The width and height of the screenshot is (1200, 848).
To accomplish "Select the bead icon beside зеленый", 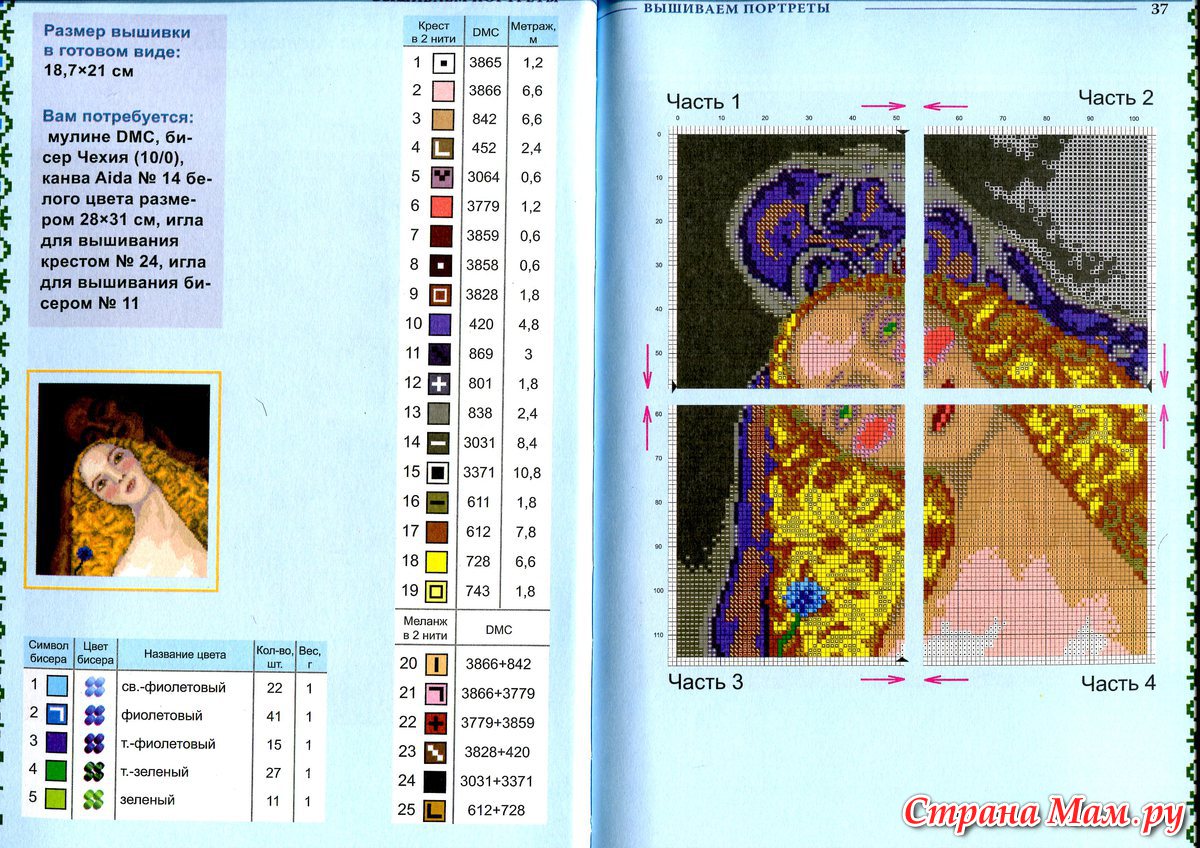I will [x=95, y=800].
